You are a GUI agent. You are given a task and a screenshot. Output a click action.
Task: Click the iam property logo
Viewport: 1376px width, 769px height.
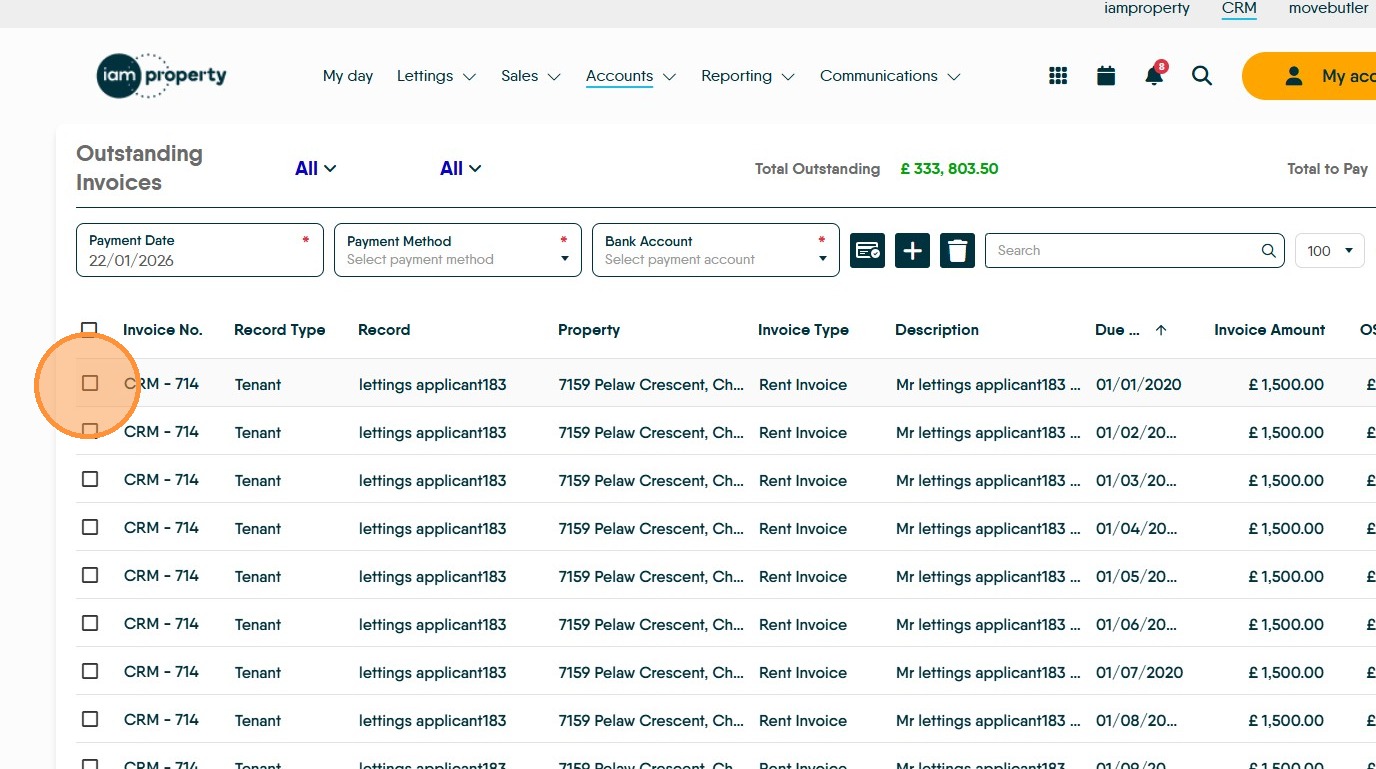162,76
